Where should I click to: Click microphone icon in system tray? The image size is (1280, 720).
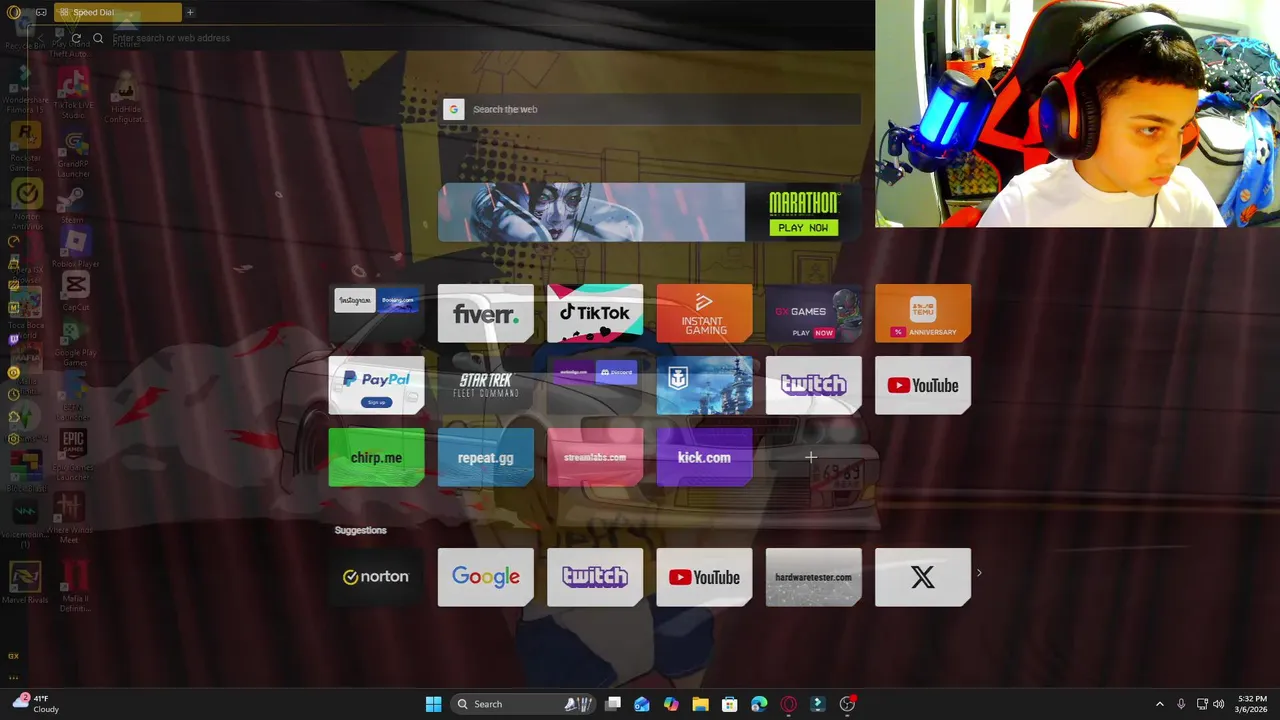click(1181, 704)
